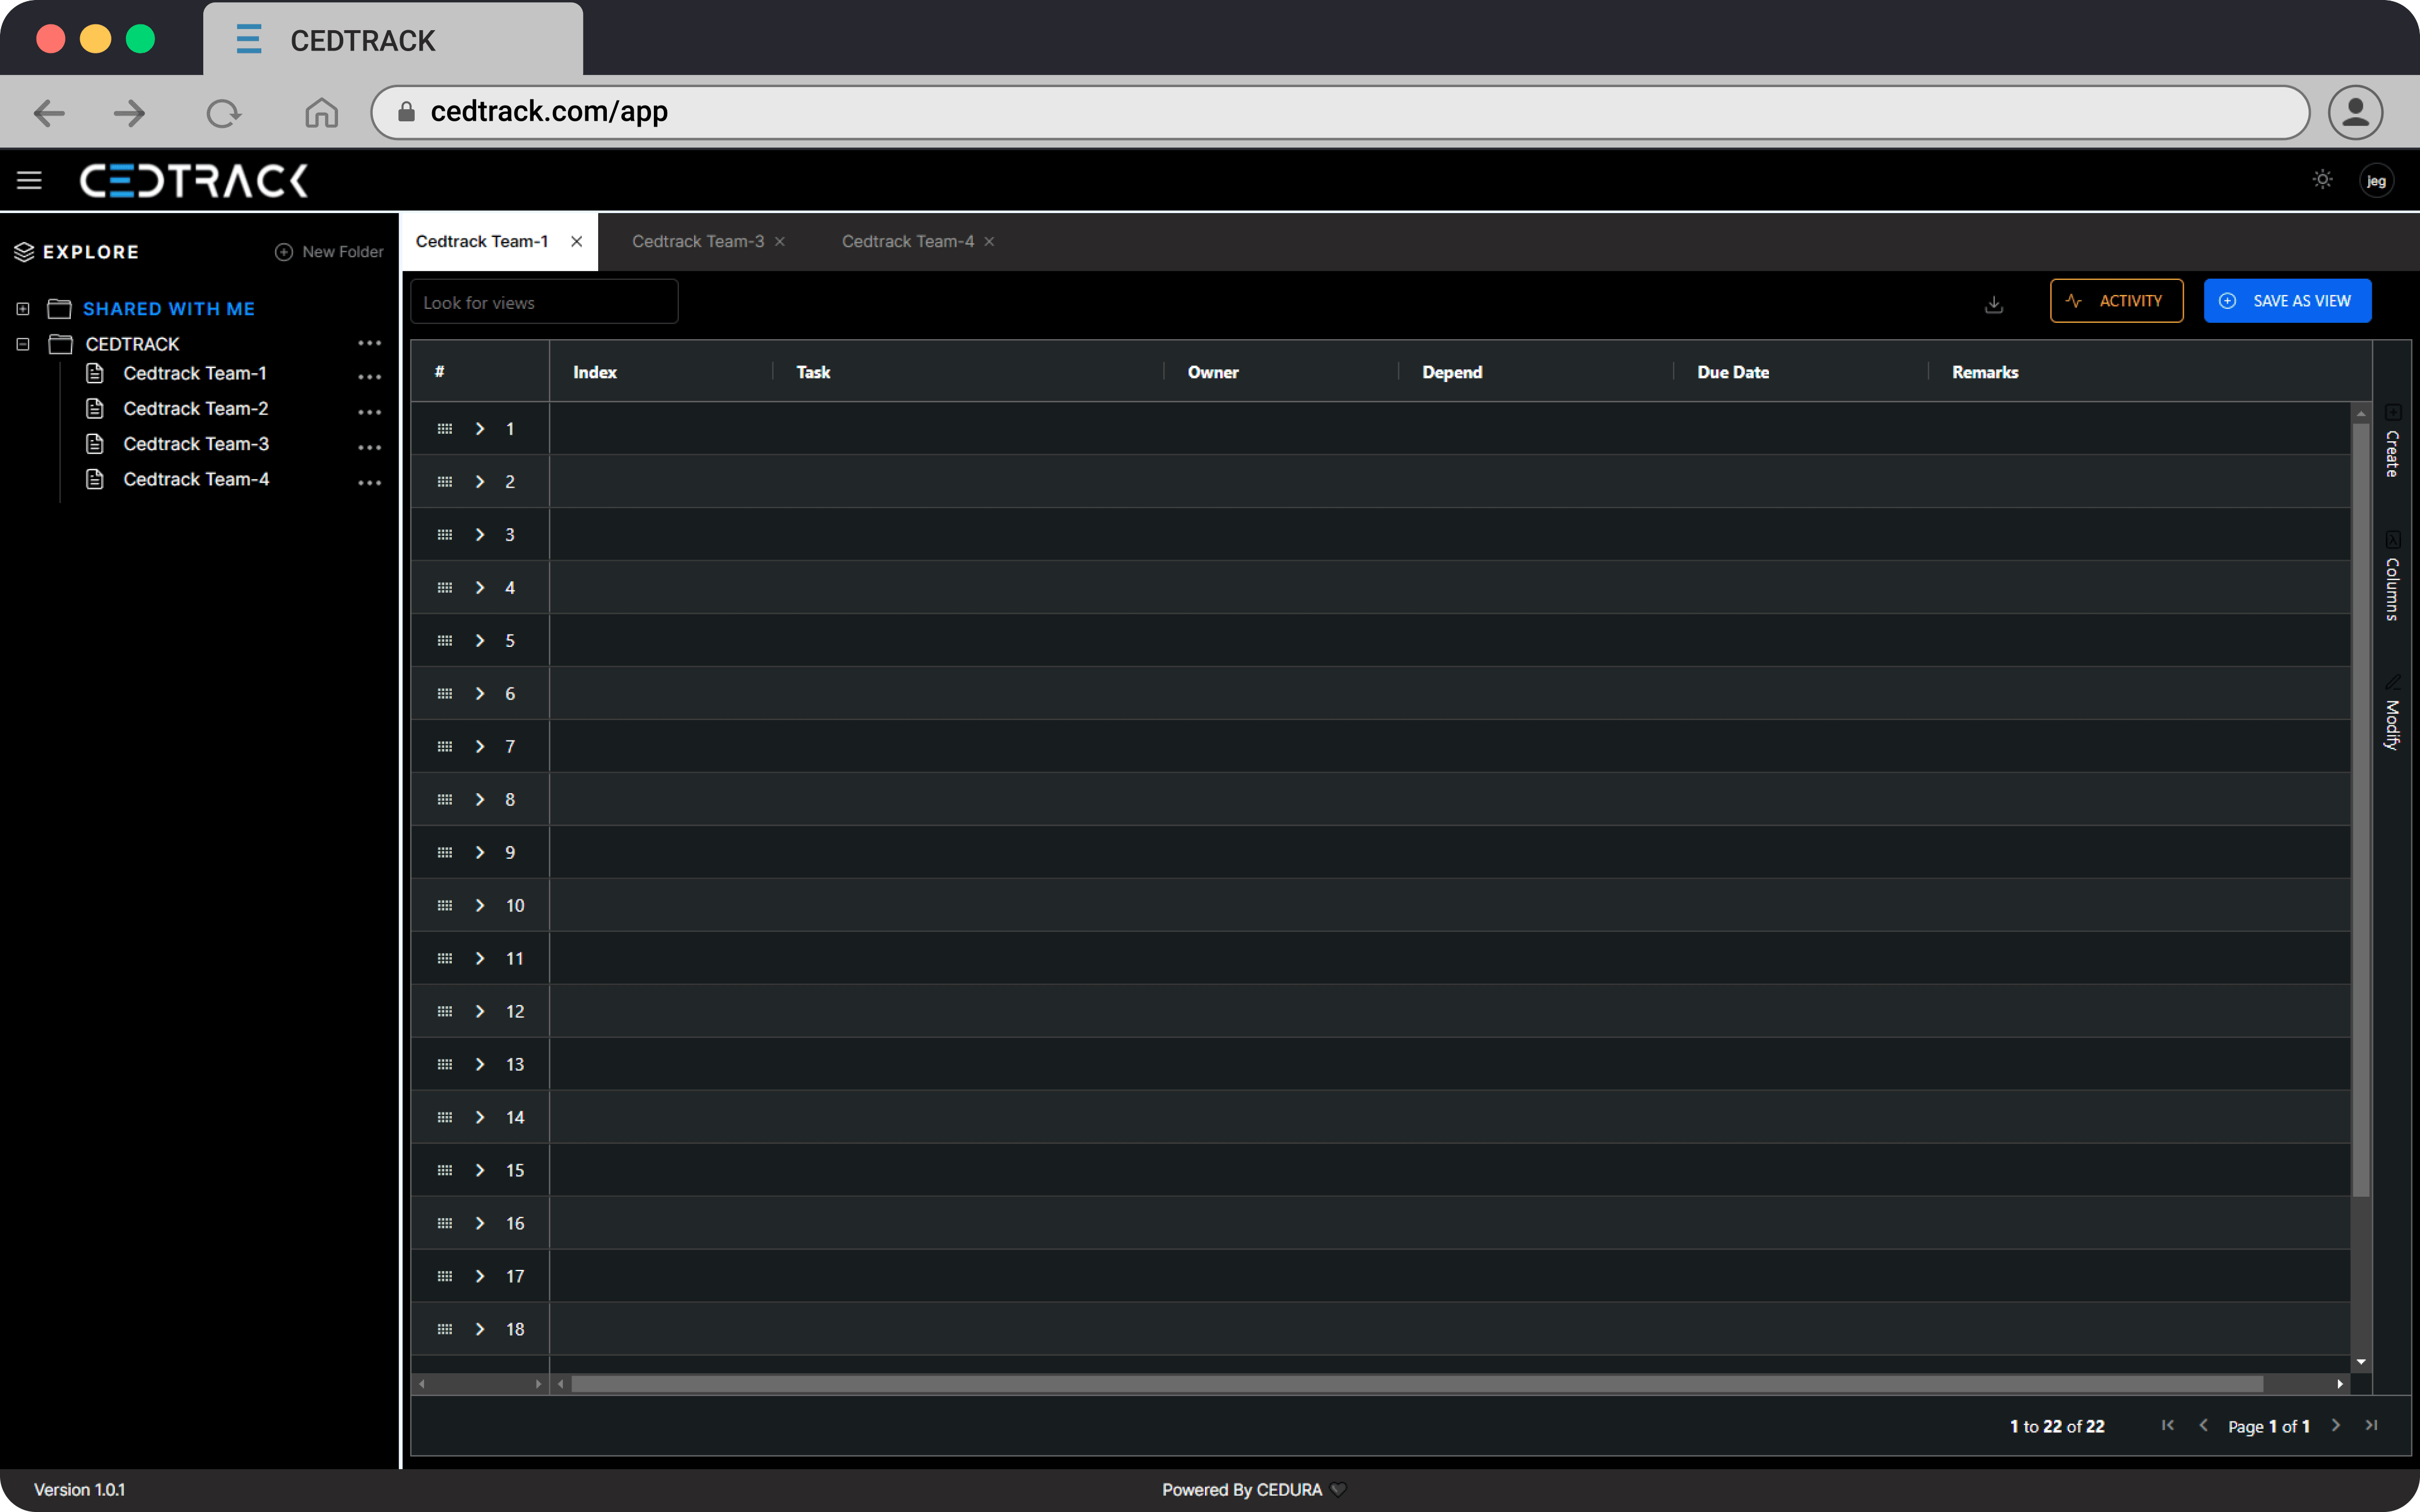Click the browser home icon

point(321,113)
